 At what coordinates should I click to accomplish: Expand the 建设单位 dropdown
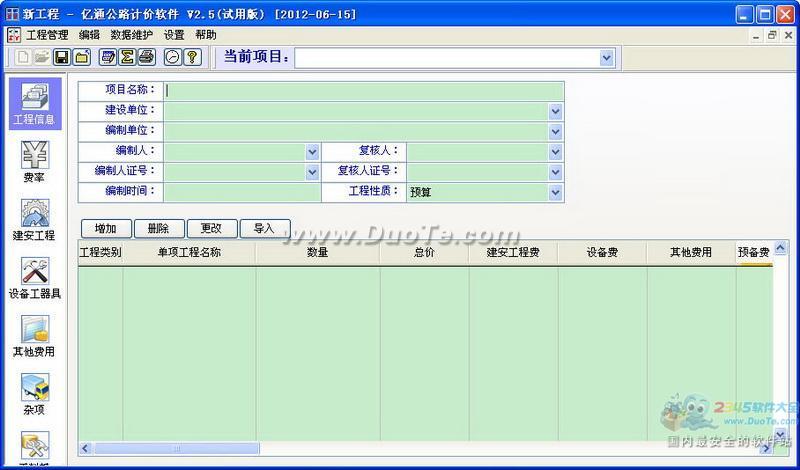point(556,111)
